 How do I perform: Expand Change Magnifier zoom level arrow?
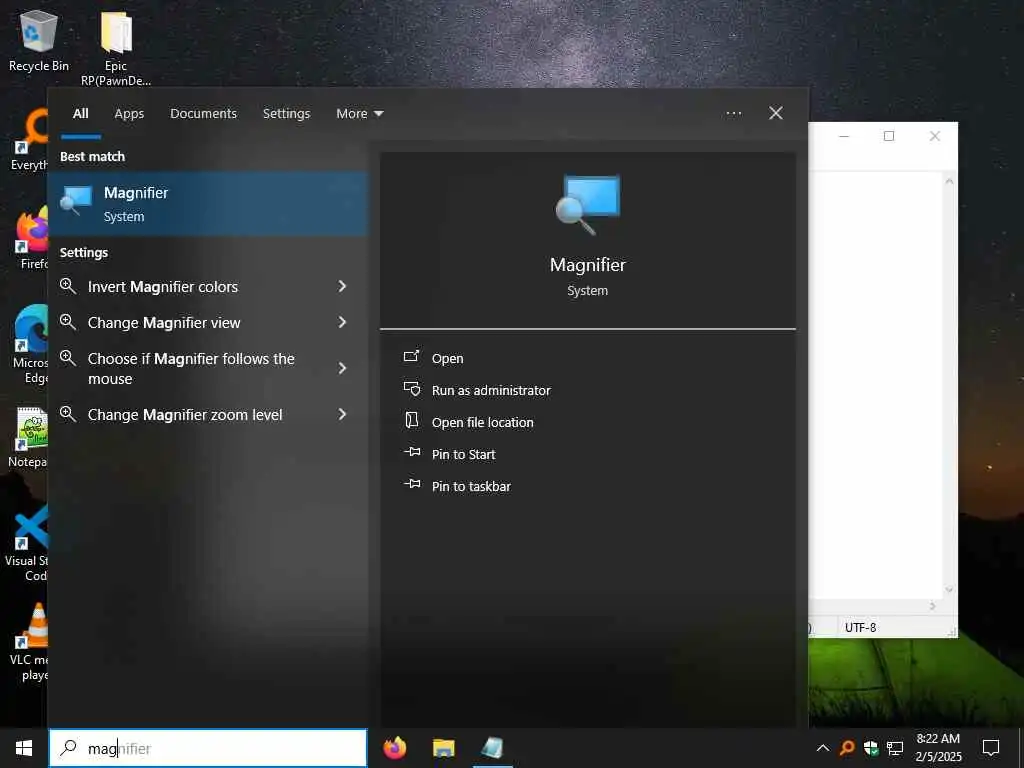[x=342, y=414]
